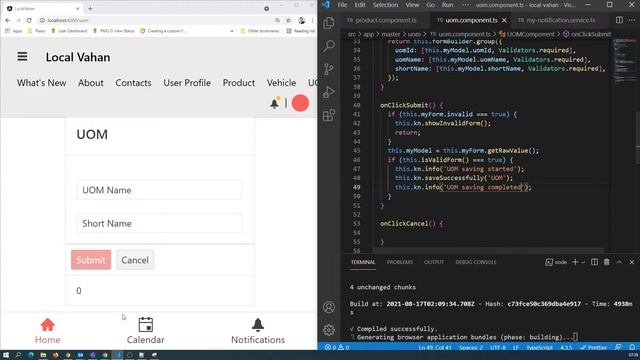Open the Selection menu in VS Code

[x=385, y=5]
